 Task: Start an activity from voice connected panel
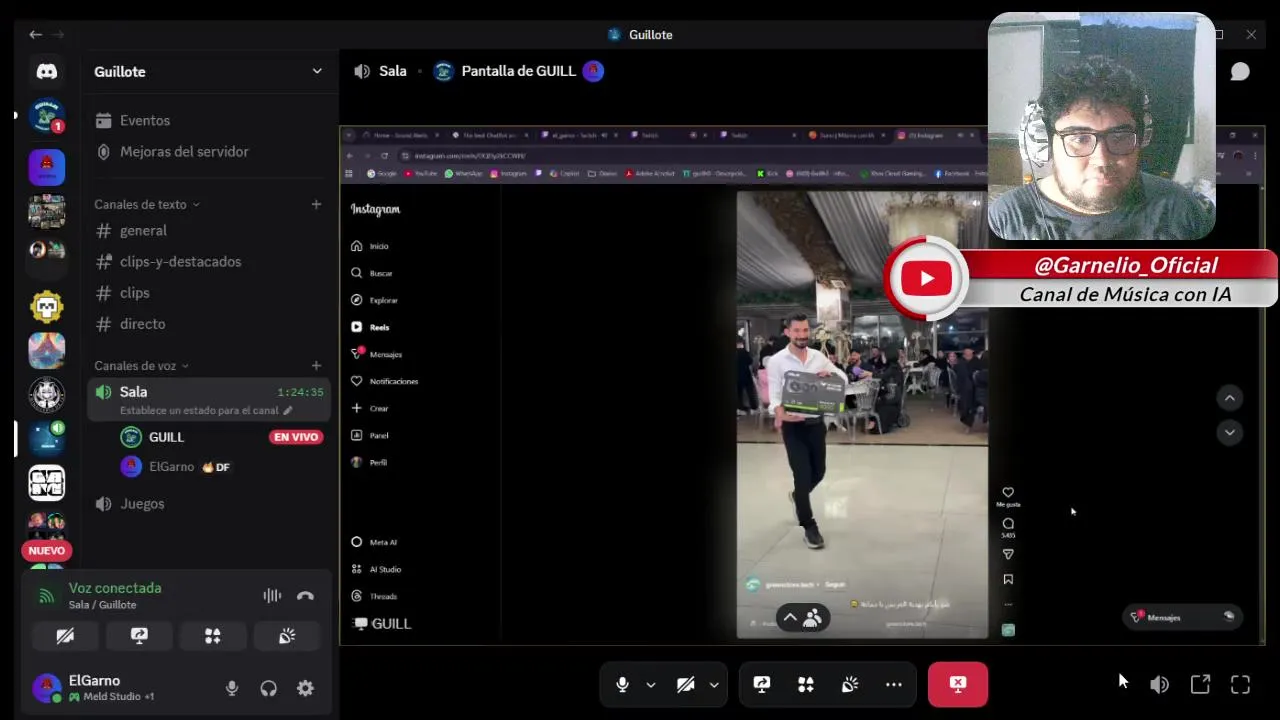click(213, 636)
